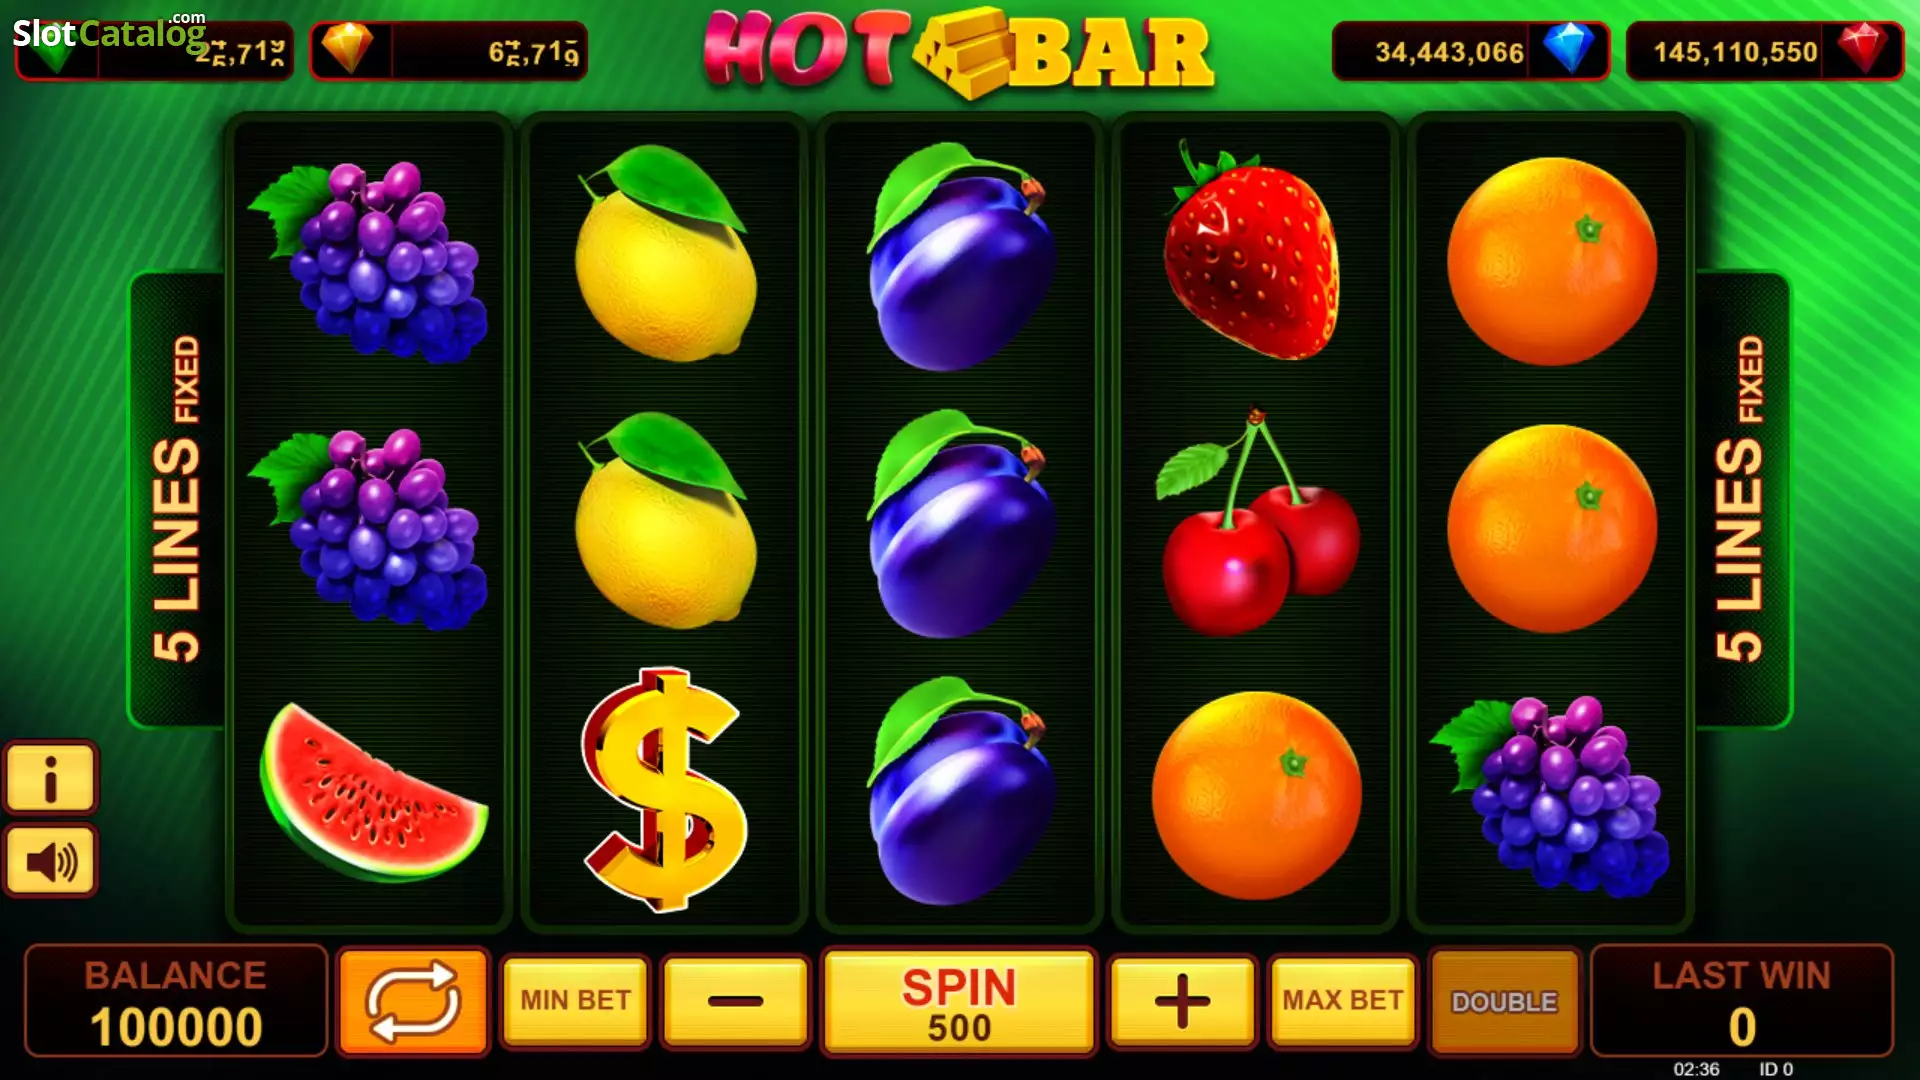The height and width of the screenshot is (1080, 1920).
Task: Click the DOUBLE gamble button
Action: coord(1505,1001)
